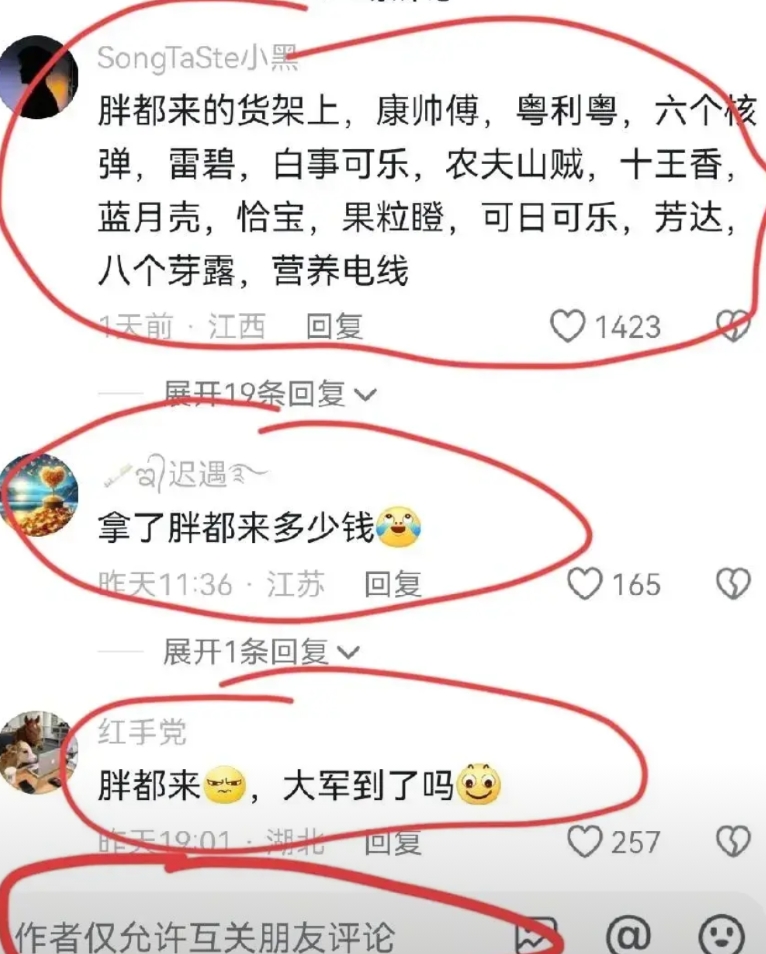
Task: Expand the 1 reply thread
Action: [262, 652]
